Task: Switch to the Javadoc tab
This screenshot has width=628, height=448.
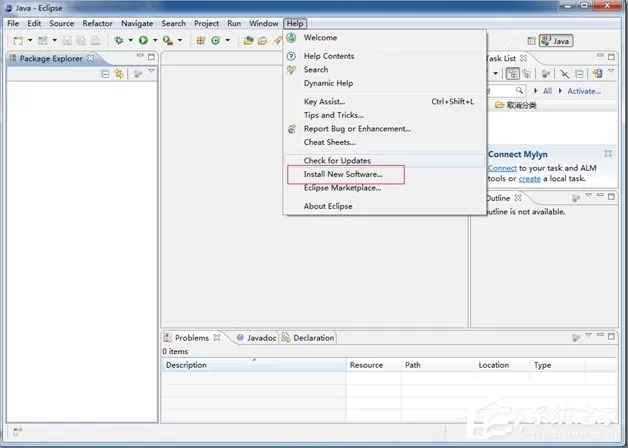Action: [x=257, y=338]
